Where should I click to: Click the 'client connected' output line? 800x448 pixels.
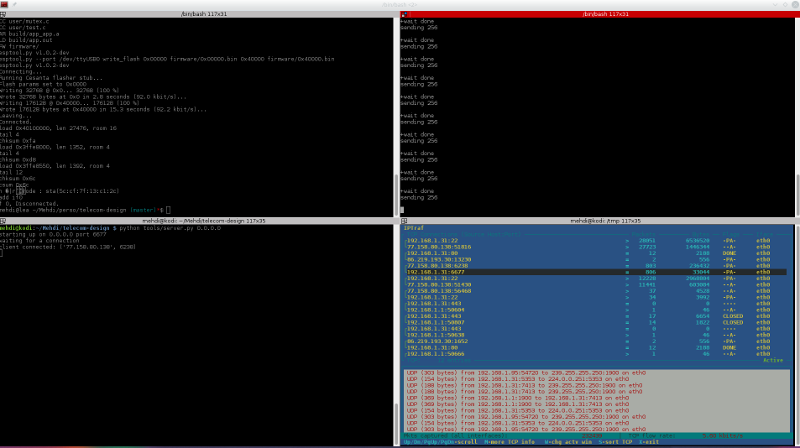pyautogui.click(x=68, y=247)
